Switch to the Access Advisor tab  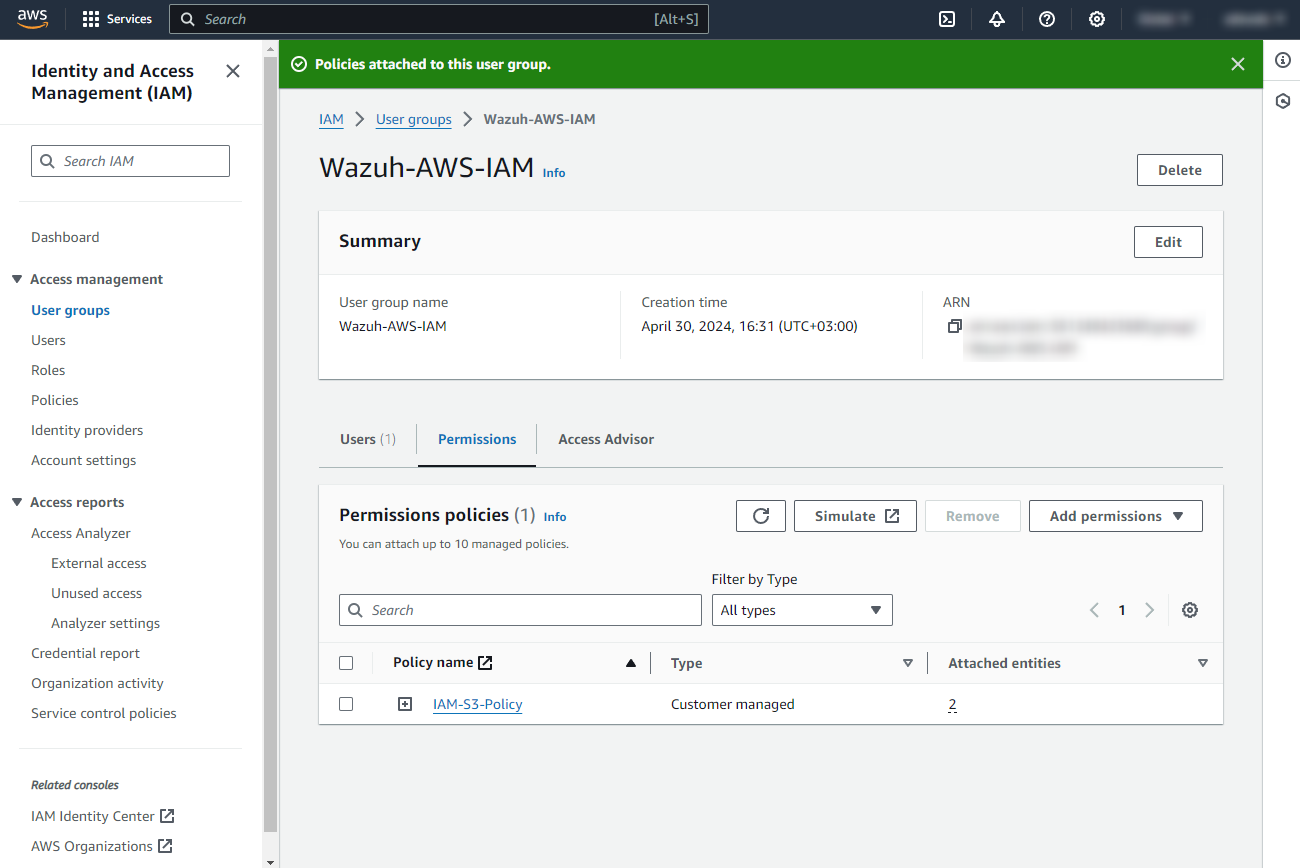click(606, 439)
